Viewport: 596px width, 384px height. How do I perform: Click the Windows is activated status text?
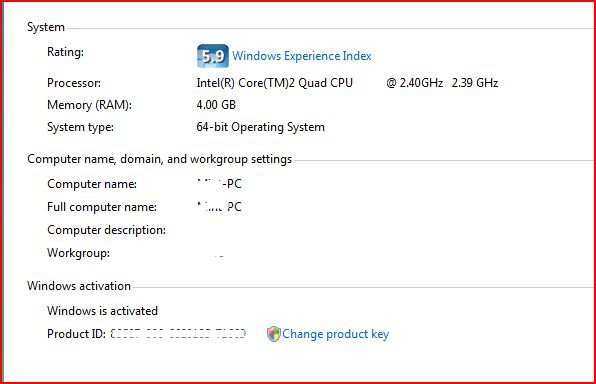(x=102, y=311)
